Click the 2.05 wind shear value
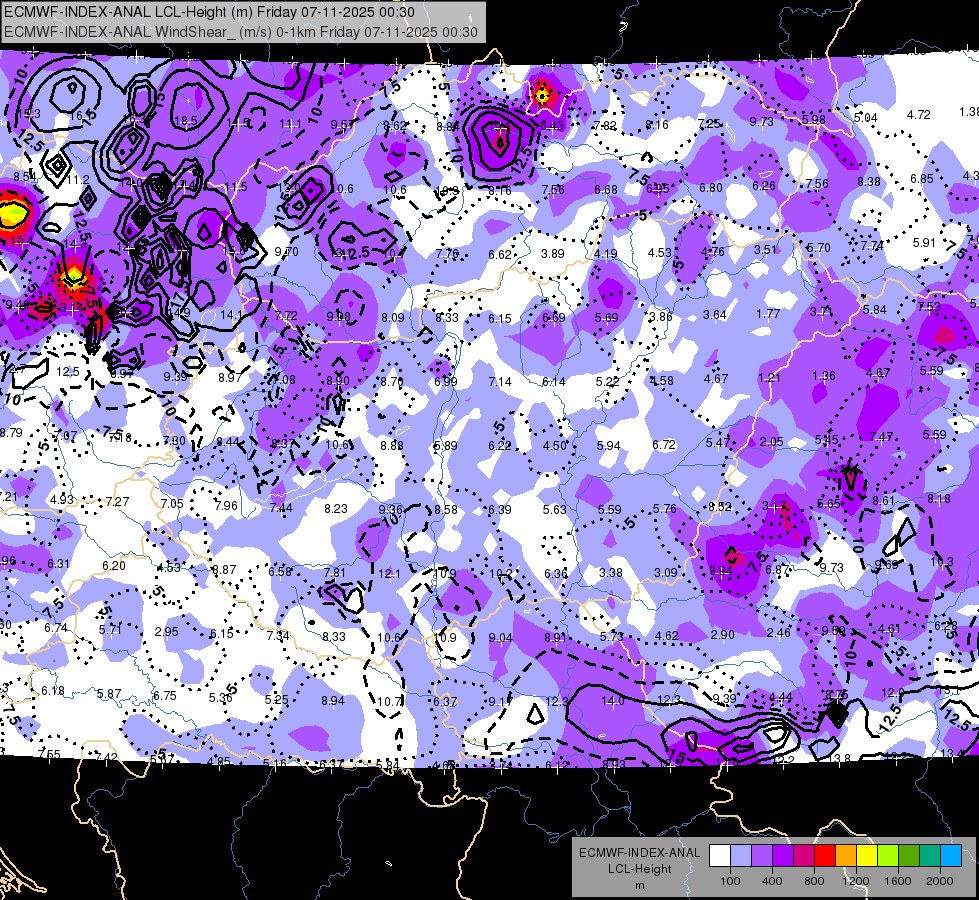Screen dimensions: 979x900 771,442
